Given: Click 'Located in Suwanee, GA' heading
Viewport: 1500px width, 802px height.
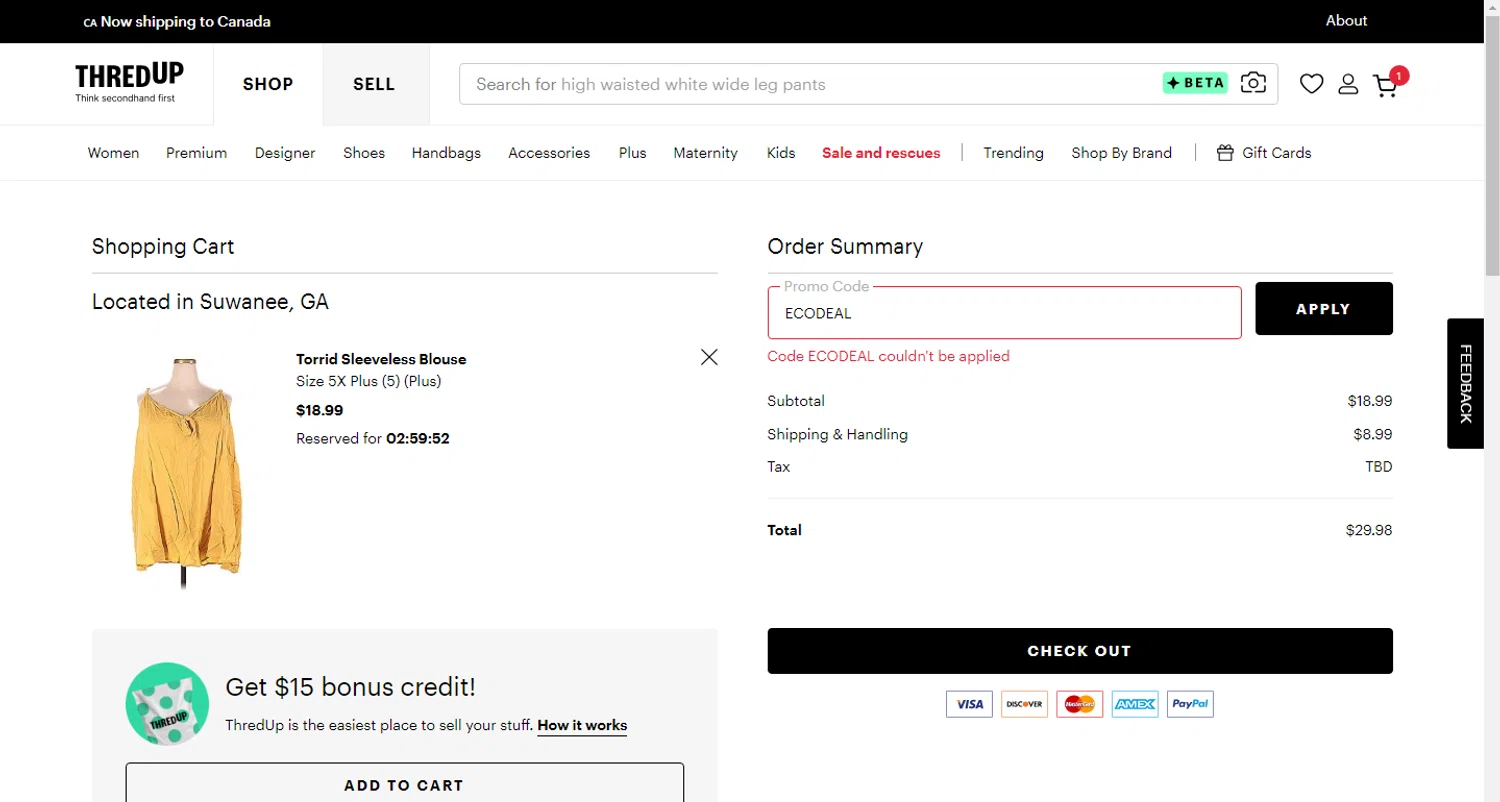Looking at the screenshot, I should click(x=210, y=301).
